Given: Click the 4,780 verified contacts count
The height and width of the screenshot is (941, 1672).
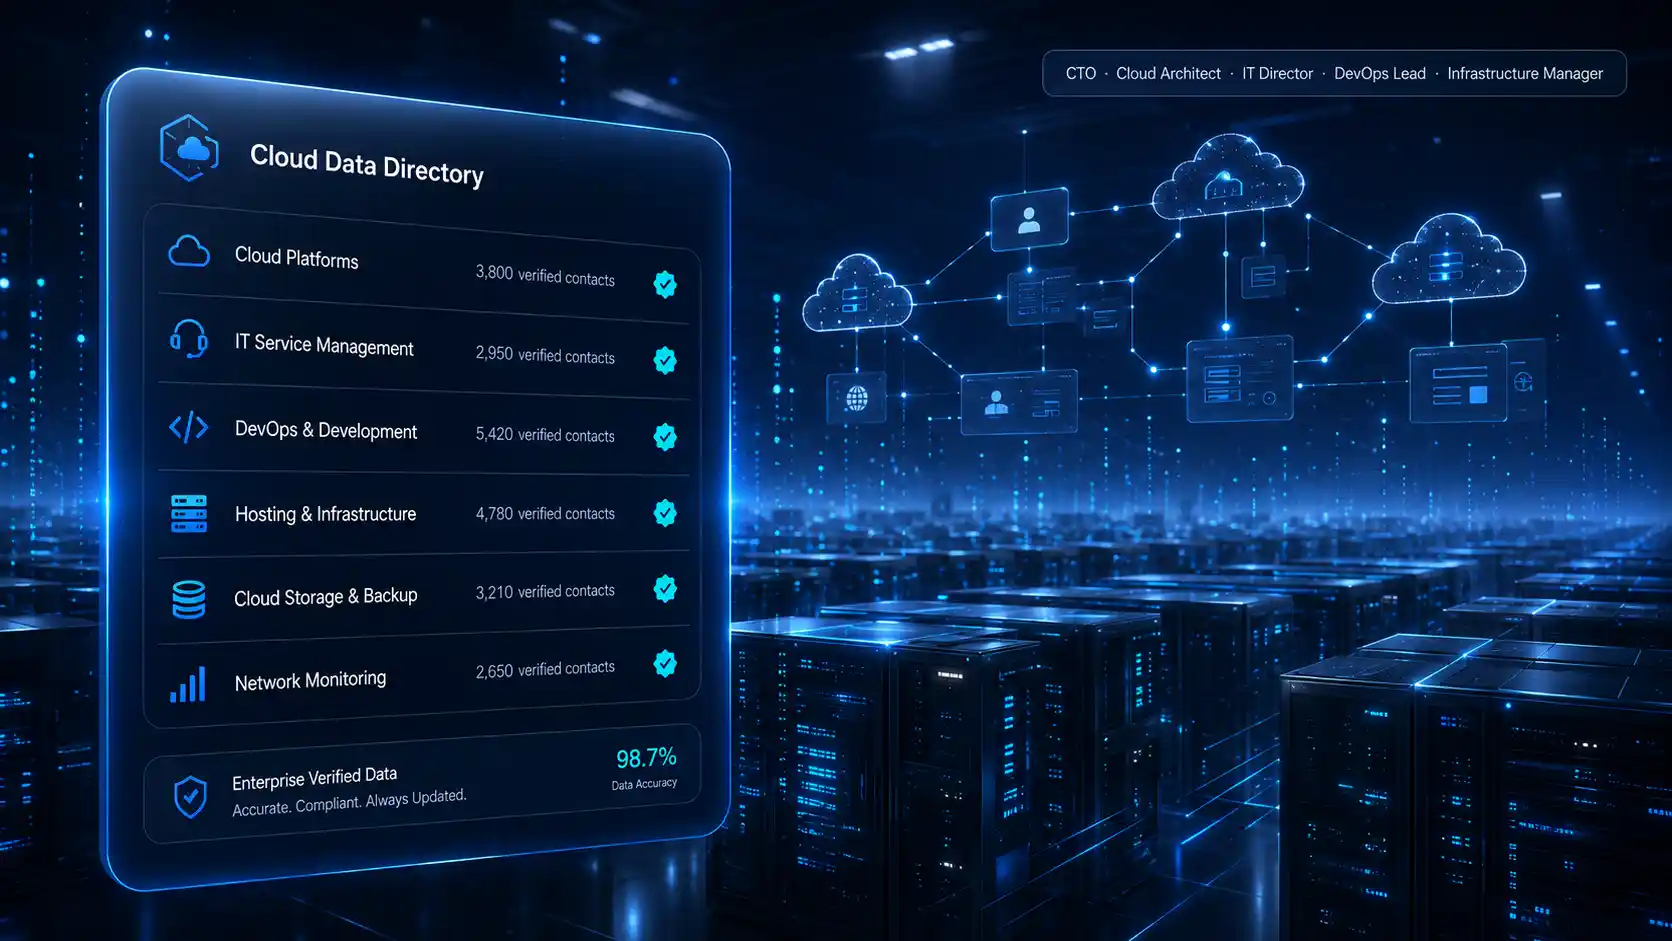Looking at the screenshot, I should point(545,513).
